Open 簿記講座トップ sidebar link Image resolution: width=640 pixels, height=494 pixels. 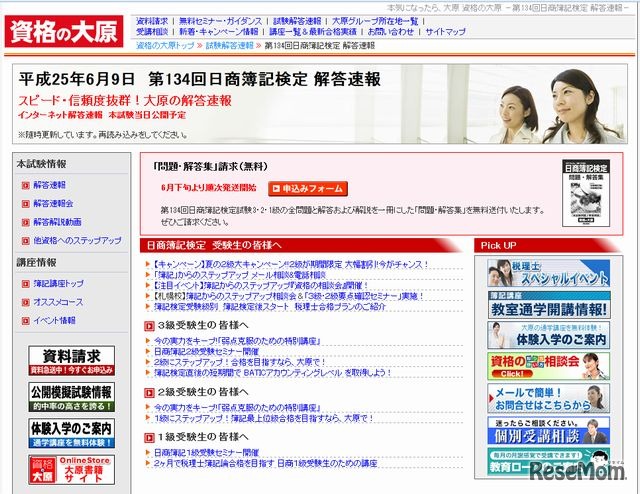[x=59, y=283]
